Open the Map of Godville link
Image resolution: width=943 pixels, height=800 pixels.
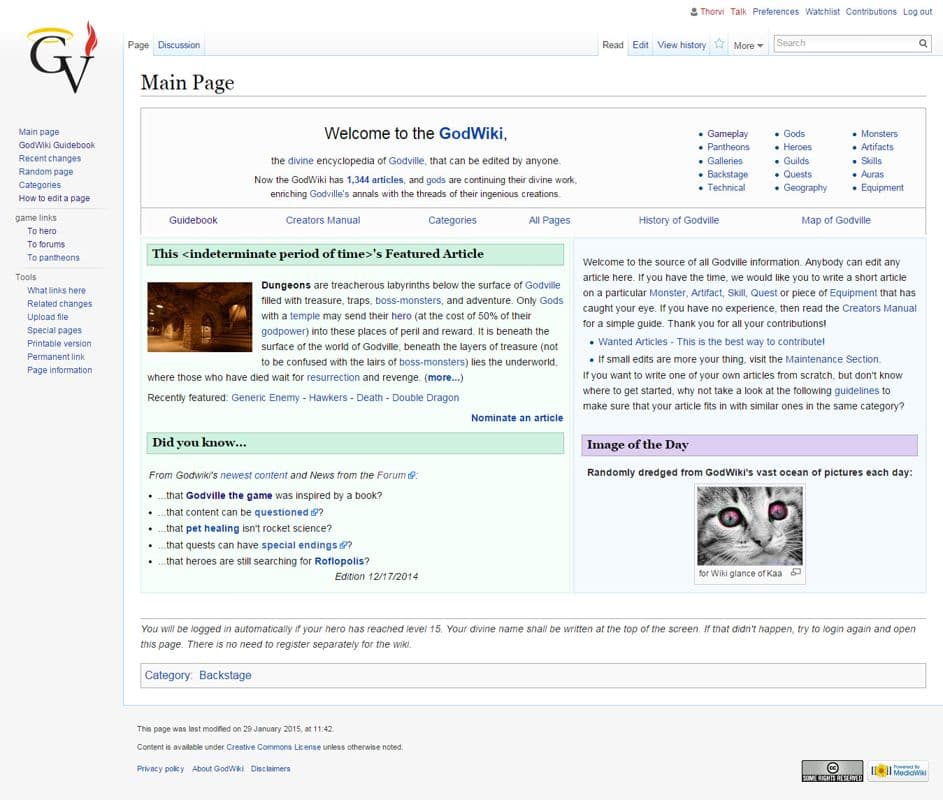click(835, 220)
